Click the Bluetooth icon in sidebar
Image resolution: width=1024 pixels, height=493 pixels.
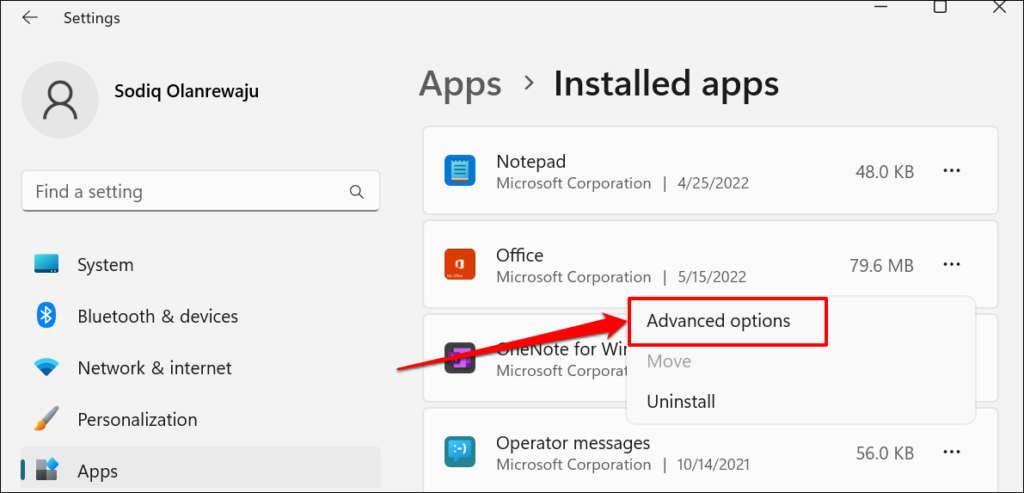pyautogui.click(x=46, y=316)
